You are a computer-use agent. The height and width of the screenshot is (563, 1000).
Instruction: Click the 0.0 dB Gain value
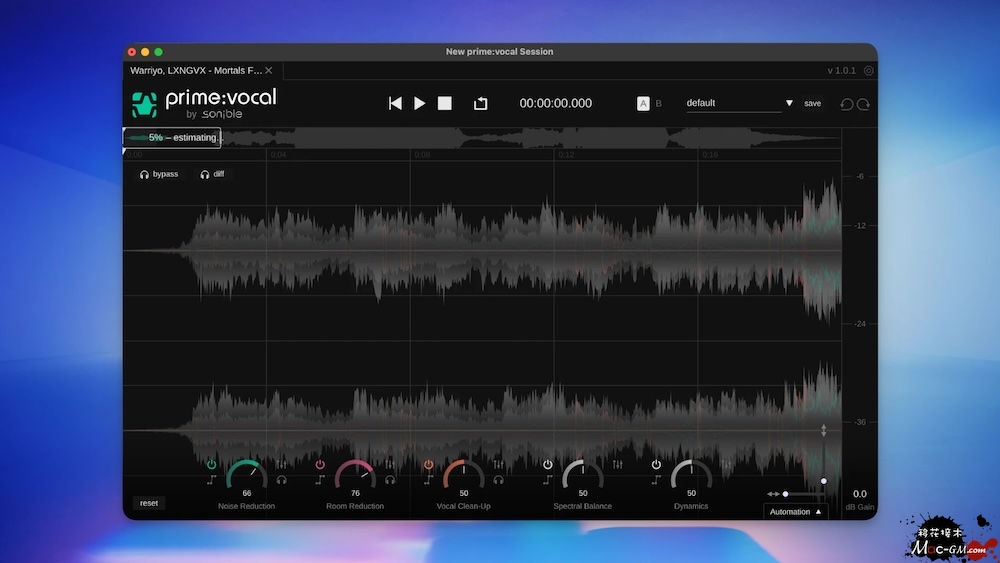point(859,494)
